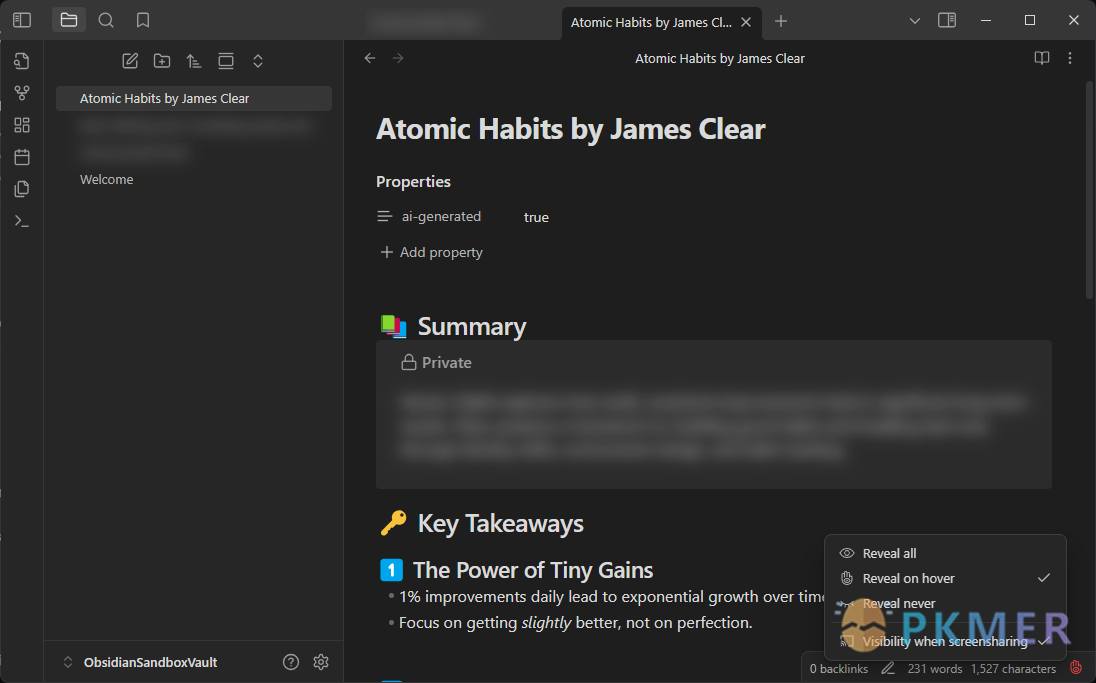This screenshot has width=1096, height=683.
Task: Toggle the right sidebar icon
Action: tap(946, 20)
